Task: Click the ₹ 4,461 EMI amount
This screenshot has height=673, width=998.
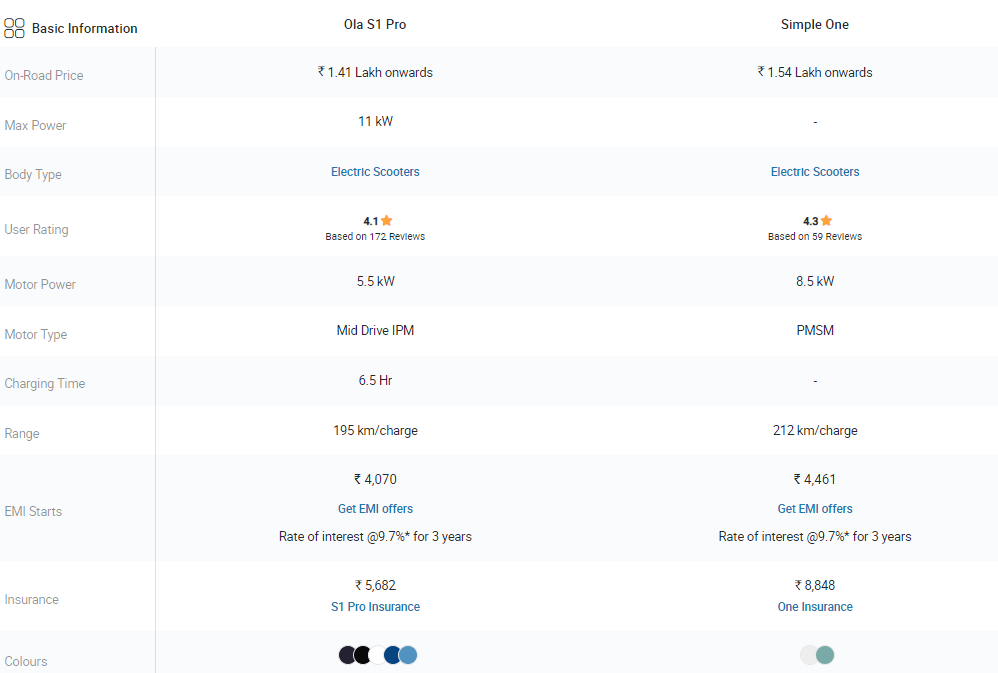Action: (815, 479)
